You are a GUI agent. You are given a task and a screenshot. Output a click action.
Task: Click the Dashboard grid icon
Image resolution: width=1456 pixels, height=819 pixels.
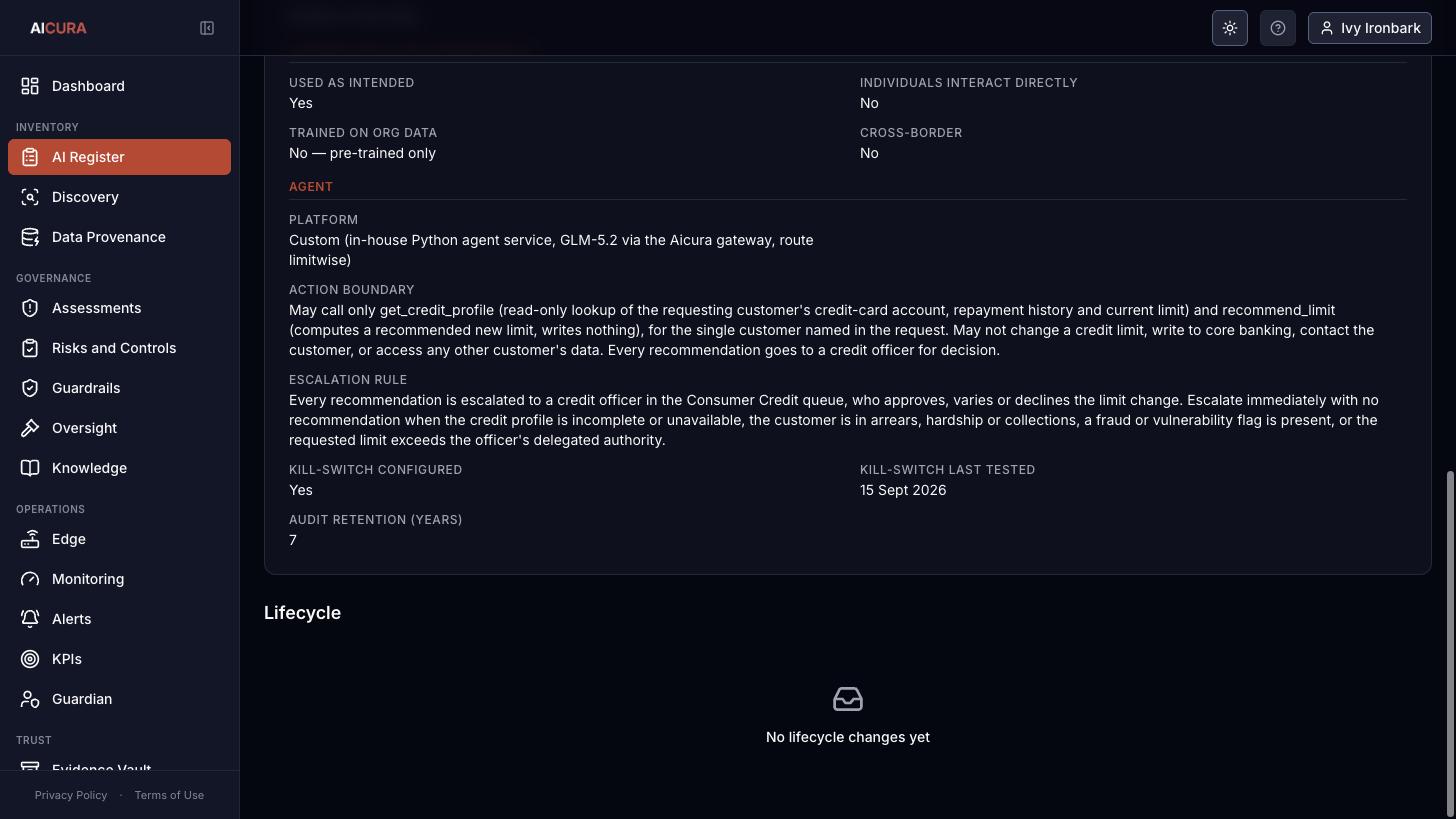point(30,86)
